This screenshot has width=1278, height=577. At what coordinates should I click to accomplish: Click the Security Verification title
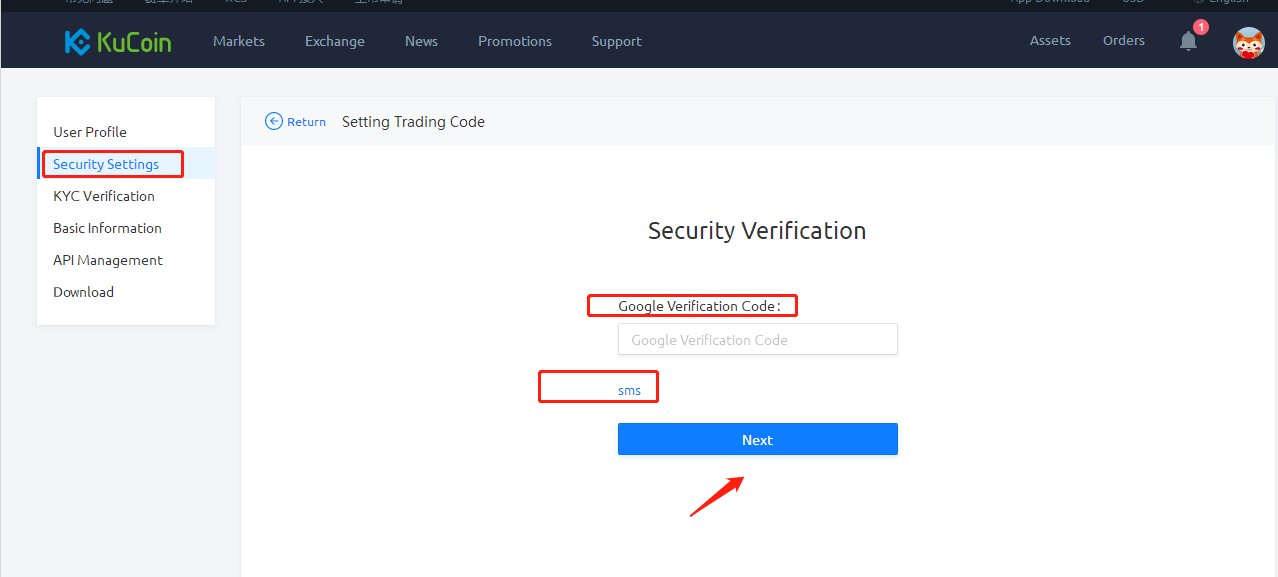click(x=757, y=230)
